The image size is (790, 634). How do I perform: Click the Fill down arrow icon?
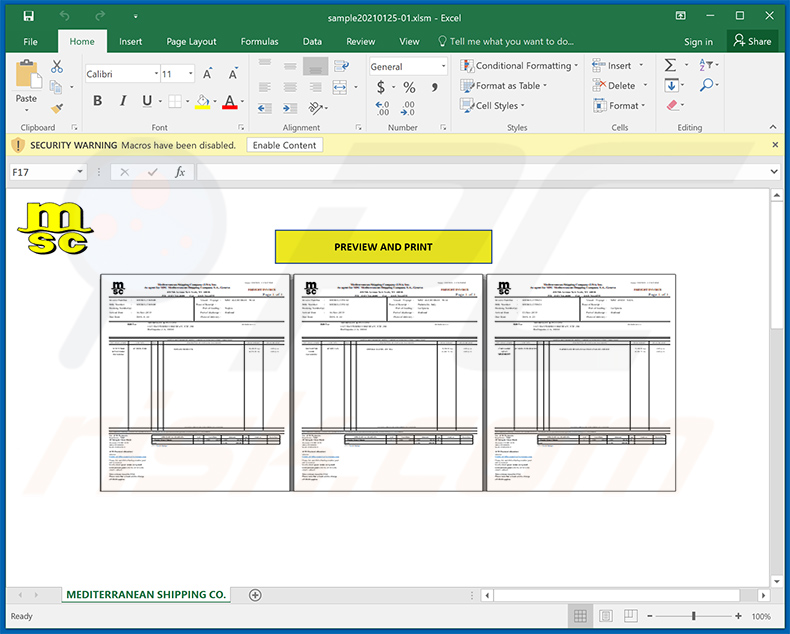[x=671, y=85]
